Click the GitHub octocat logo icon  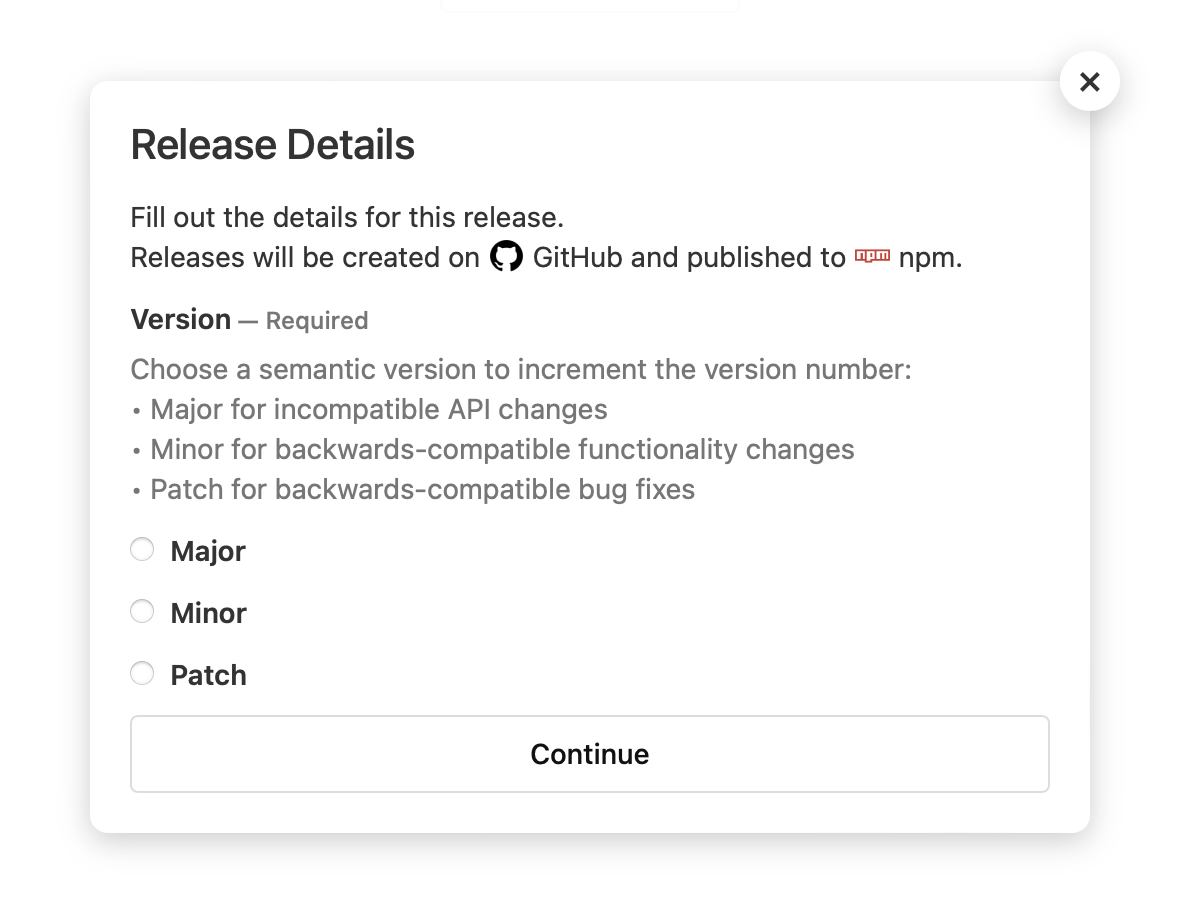coord(506,257)
